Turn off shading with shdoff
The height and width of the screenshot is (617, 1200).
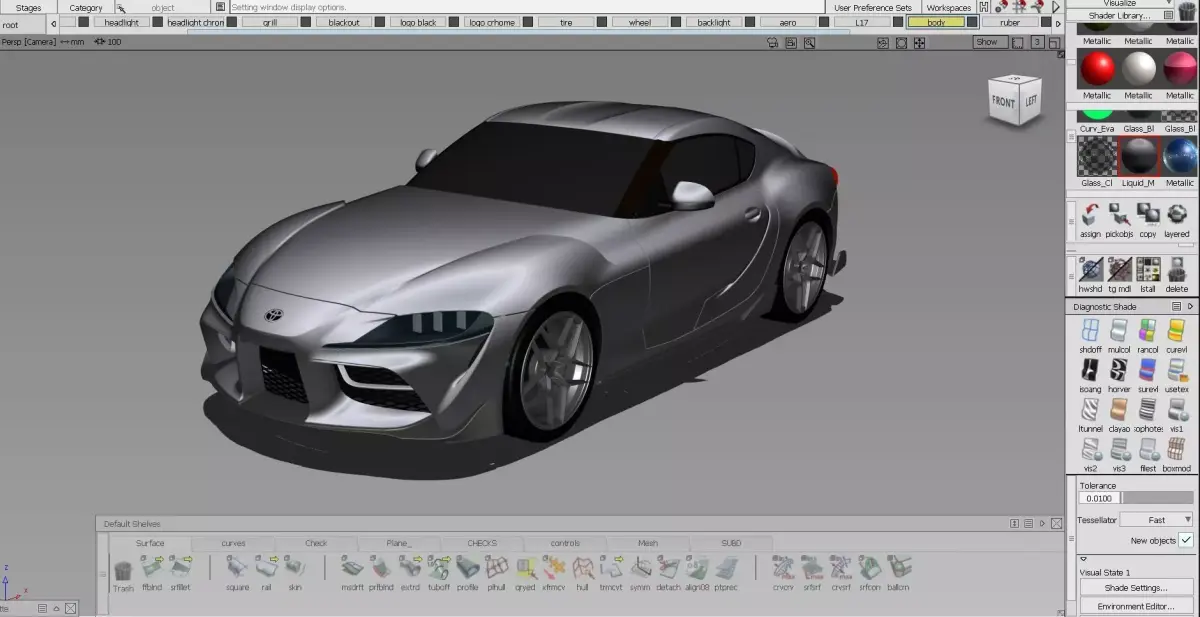[1090, 335]
